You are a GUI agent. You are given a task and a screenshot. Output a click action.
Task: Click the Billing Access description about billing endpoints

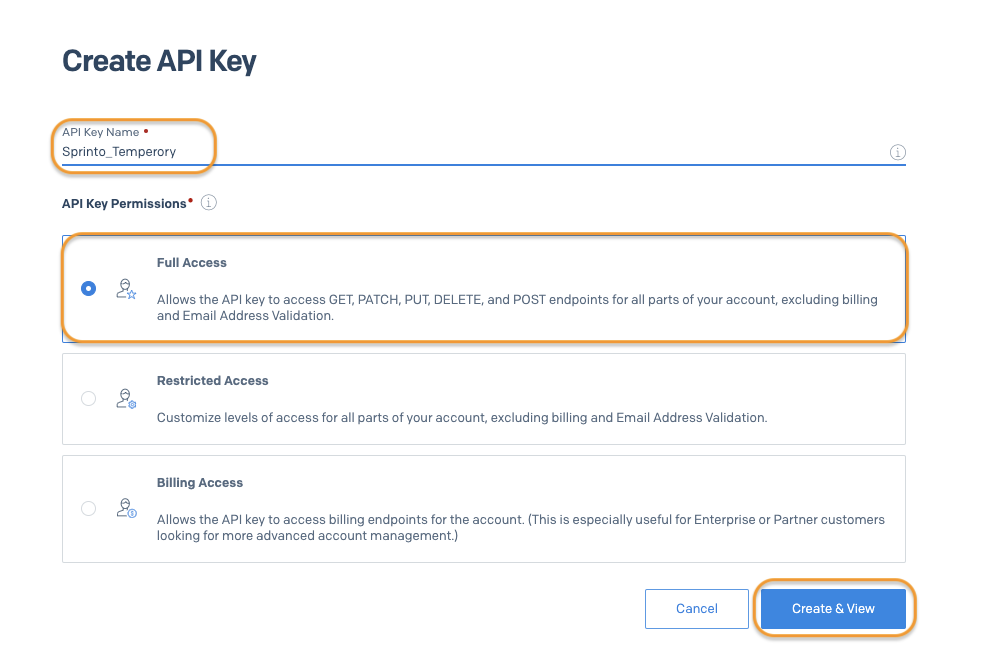(521, 528)
